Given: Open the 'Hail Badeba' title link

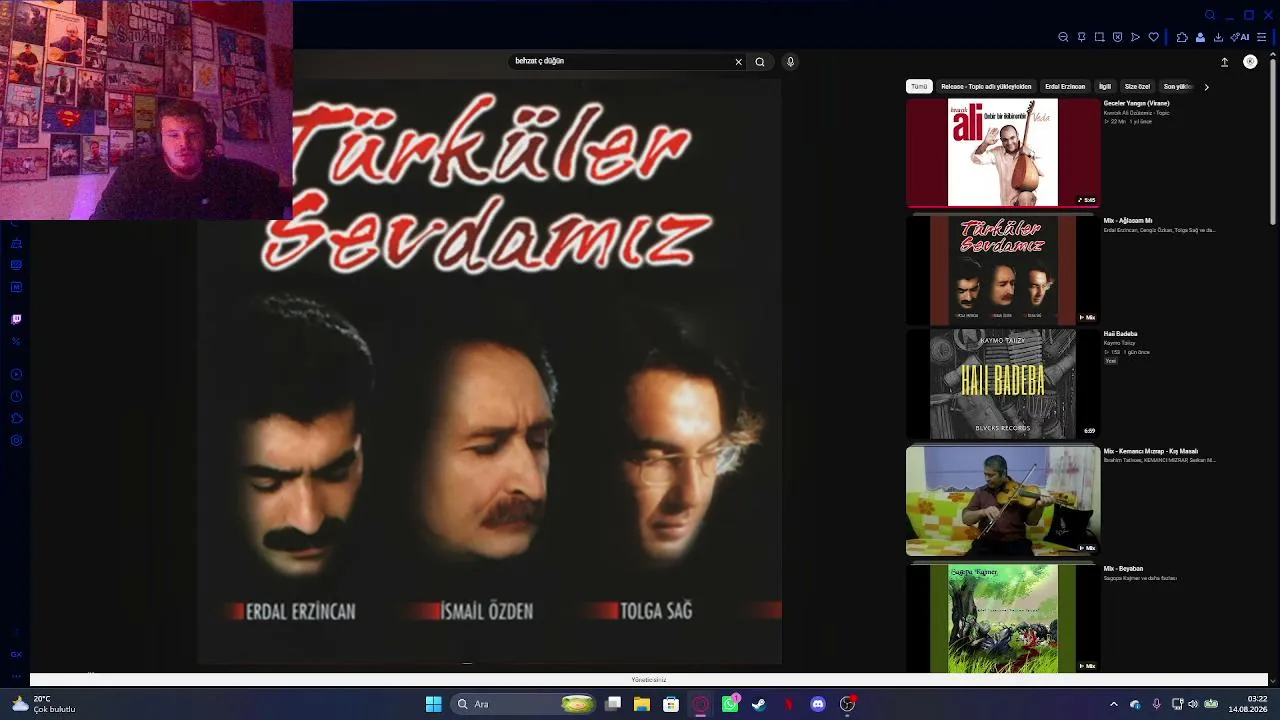Looking at the screenshot, I should click(x=1120, y=334).
